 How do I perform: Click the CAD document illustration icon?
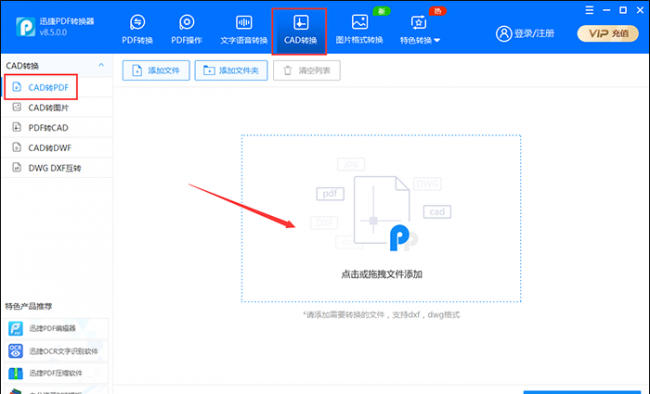click(x=382, y=210)
